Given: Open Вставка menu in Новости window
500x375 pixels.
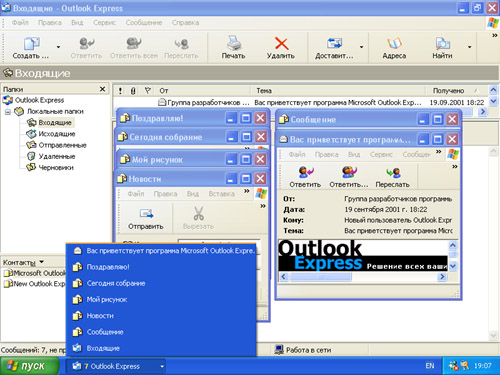Looking at the screenshot, I should pyautogui.click(x=221, y=194).
